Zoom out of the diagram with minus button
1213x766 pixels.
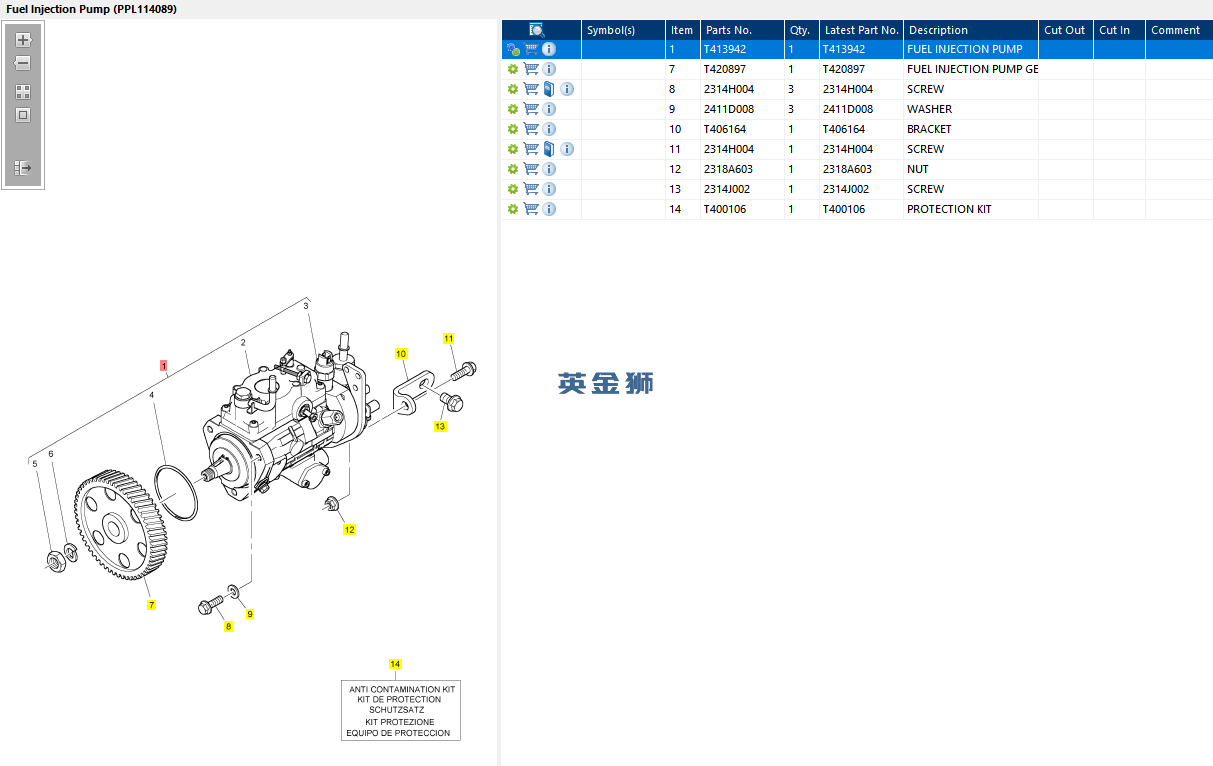(23, 63)
